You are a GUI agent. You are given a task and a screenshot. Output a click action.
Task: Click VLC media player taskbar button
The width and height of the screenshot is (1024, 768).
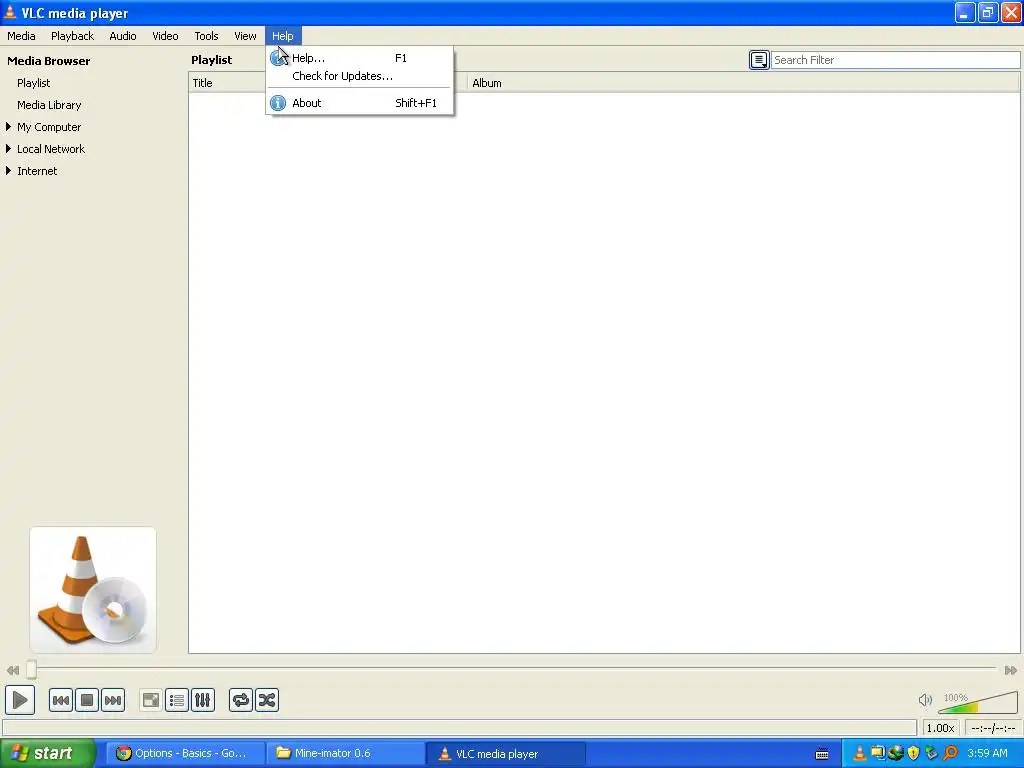click(505, 754)
